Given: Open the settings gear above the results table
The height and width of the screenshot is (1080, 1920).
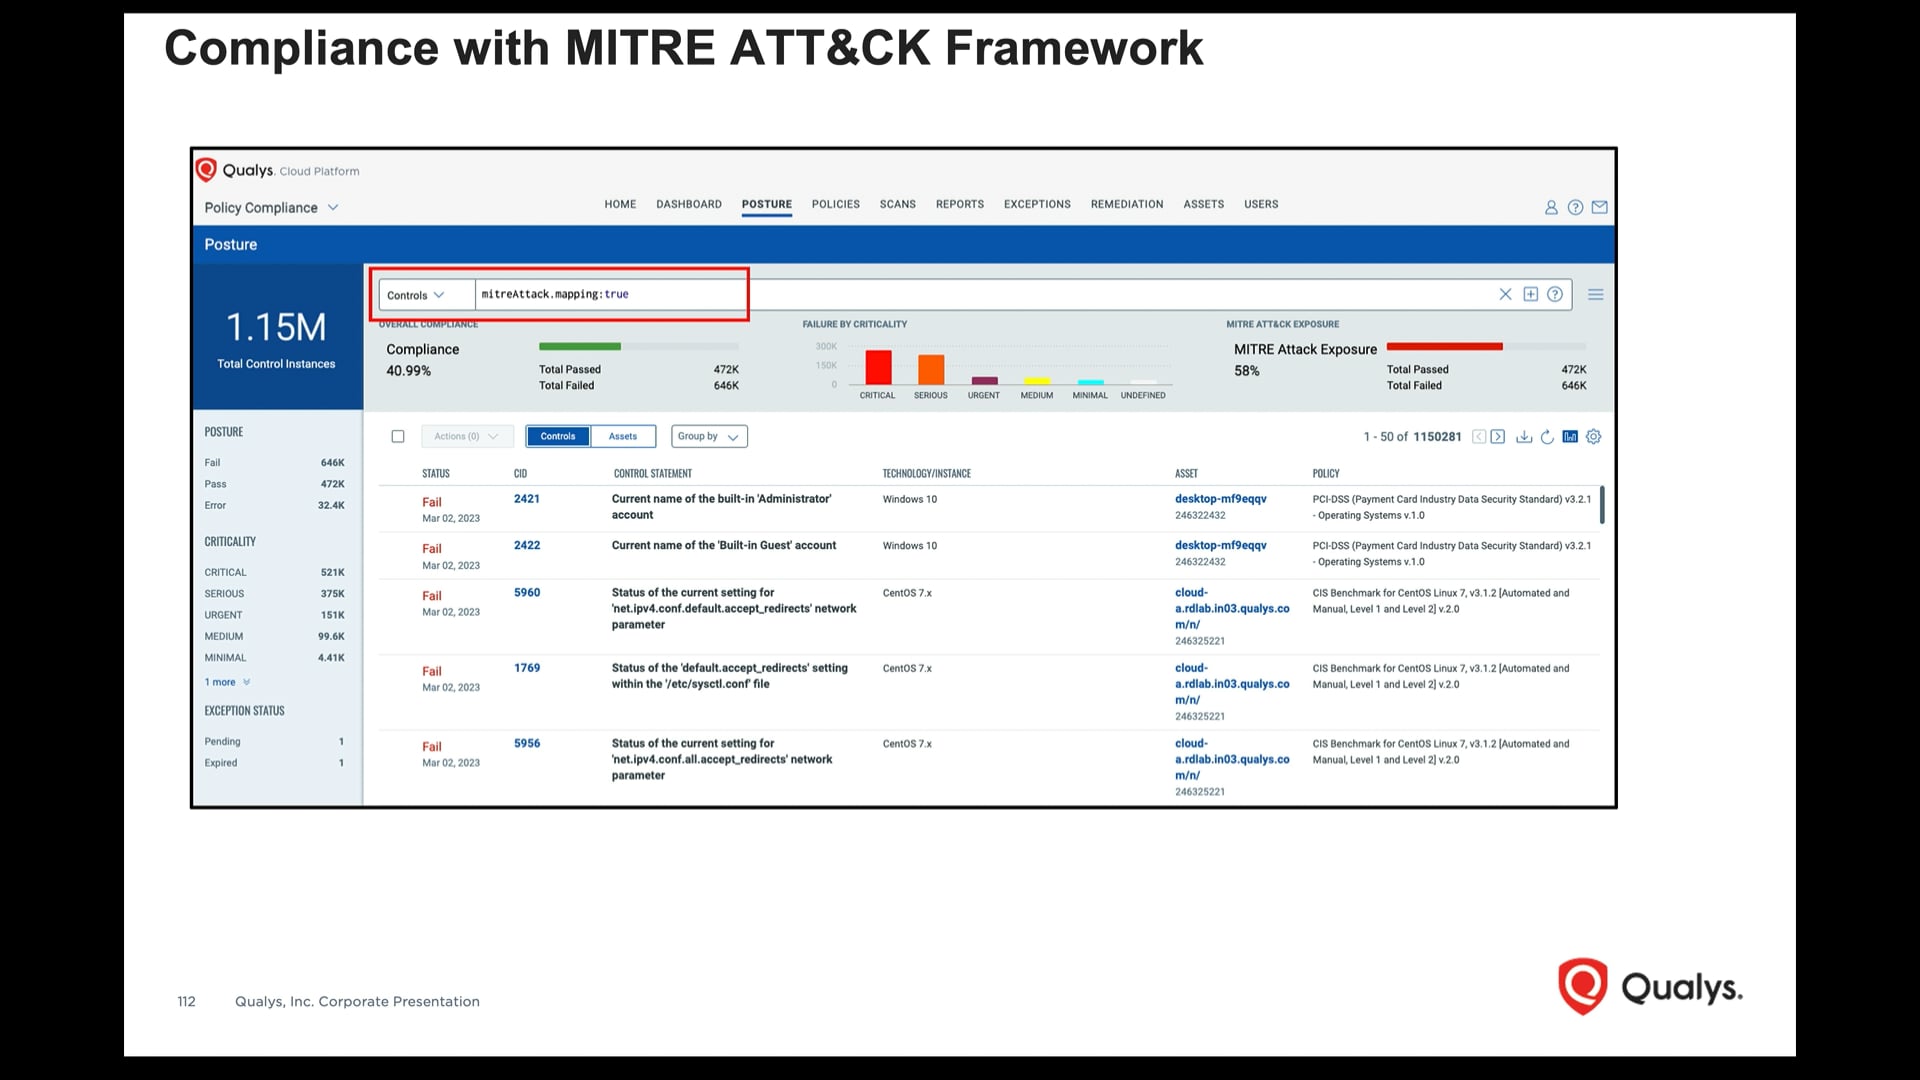Looking at the screenshot, I should click(1592, 436).
